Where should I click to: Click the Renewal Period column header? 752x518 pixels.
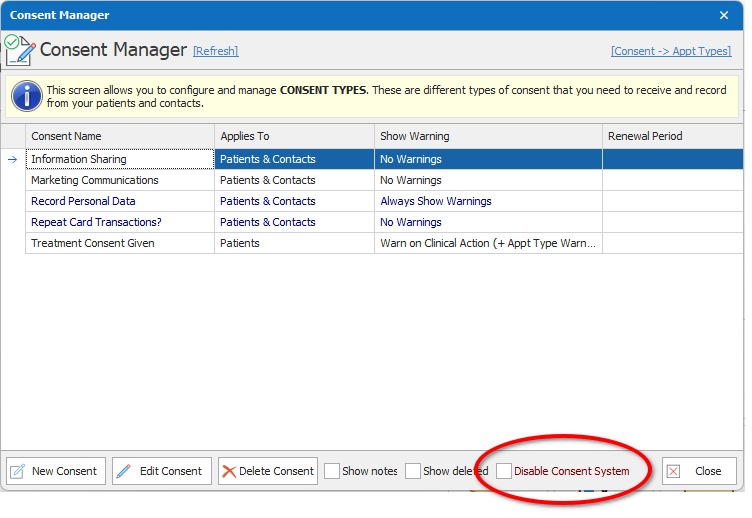tap(672, 136)
